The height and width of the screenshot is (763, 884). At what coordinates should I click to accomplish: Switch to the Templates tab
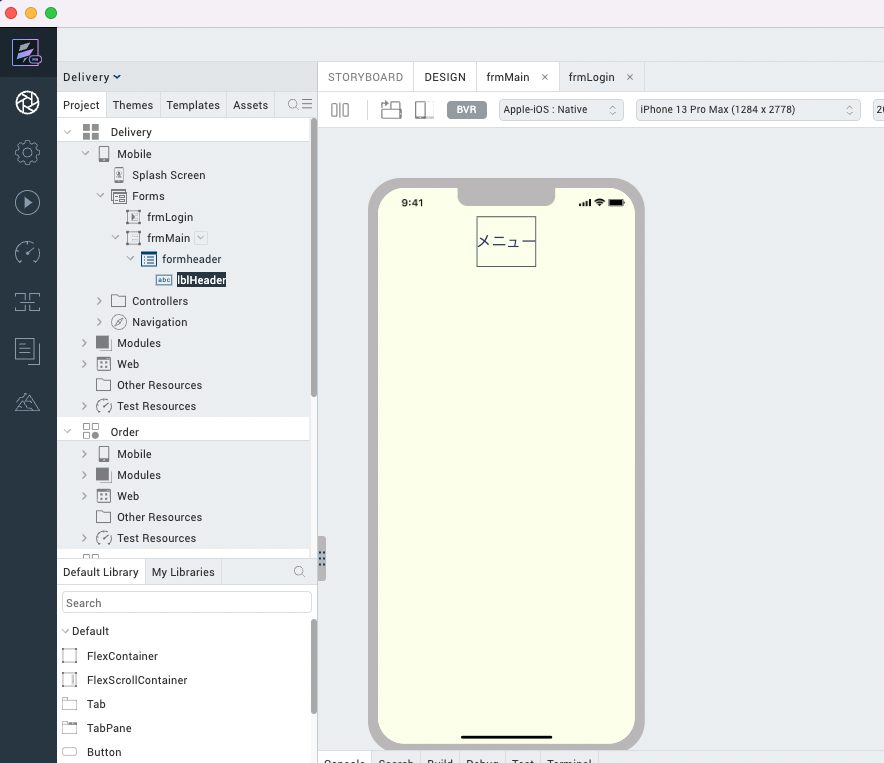193,105
